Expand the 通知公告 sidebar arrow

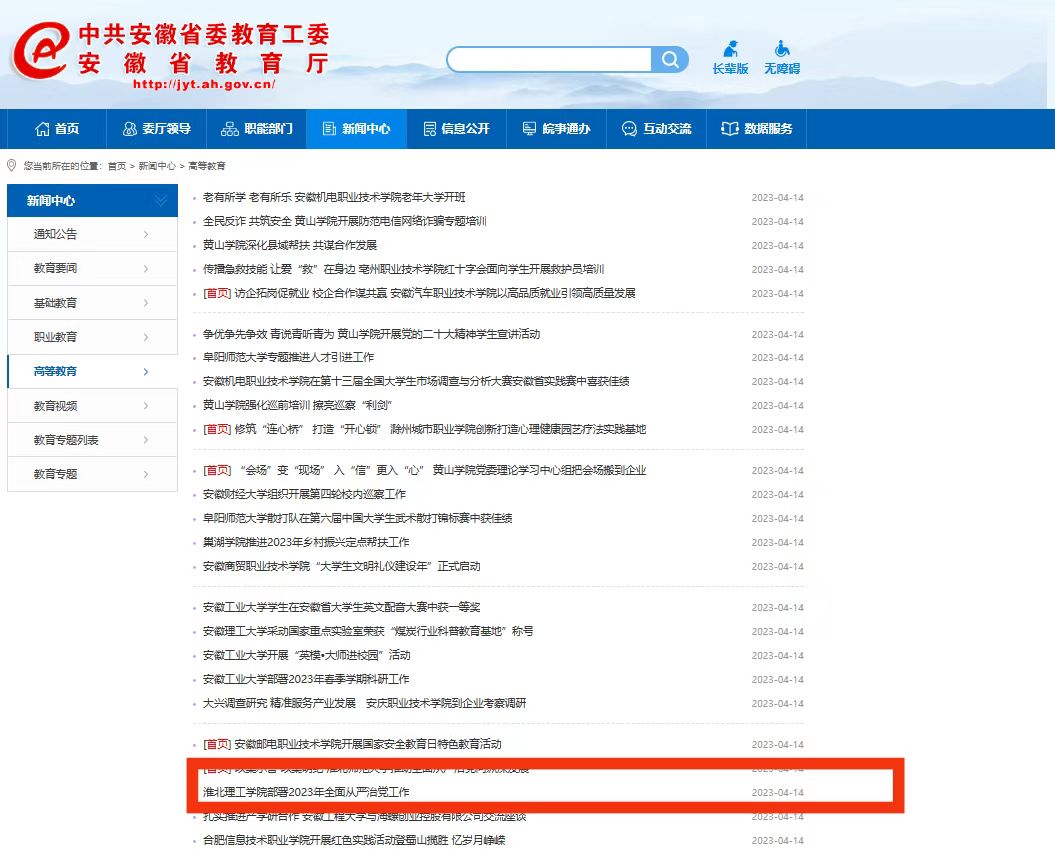click(146, 235)
